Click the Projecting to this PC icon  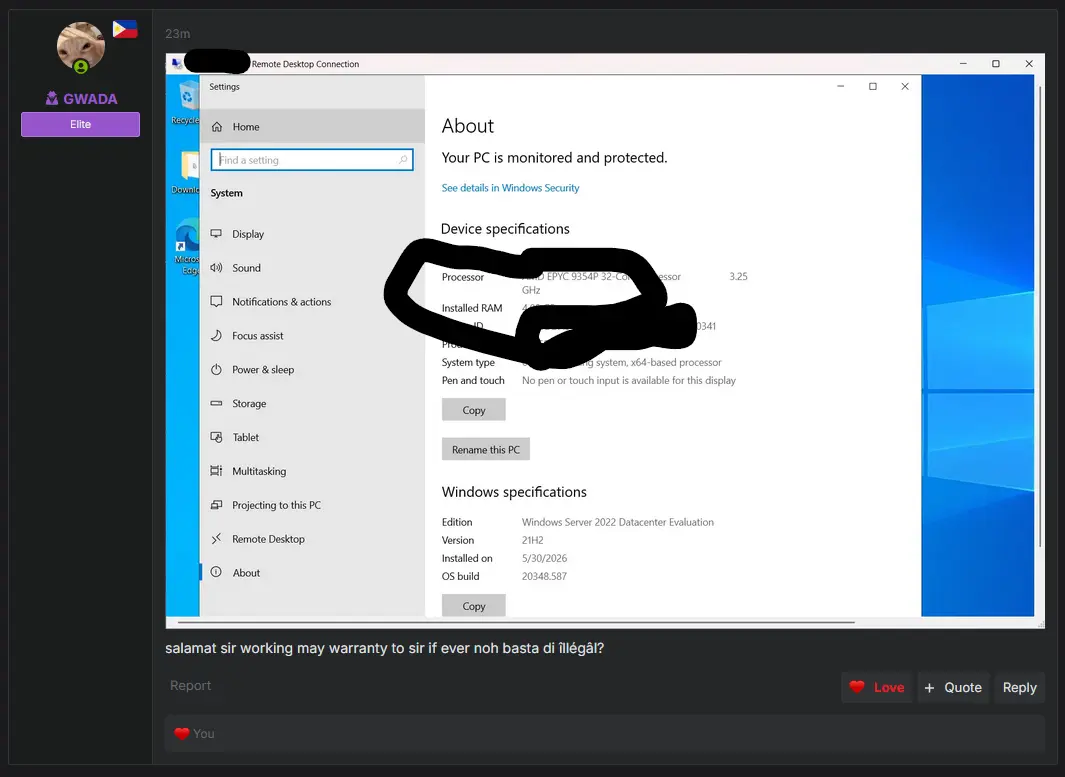[x=216, y=505]
